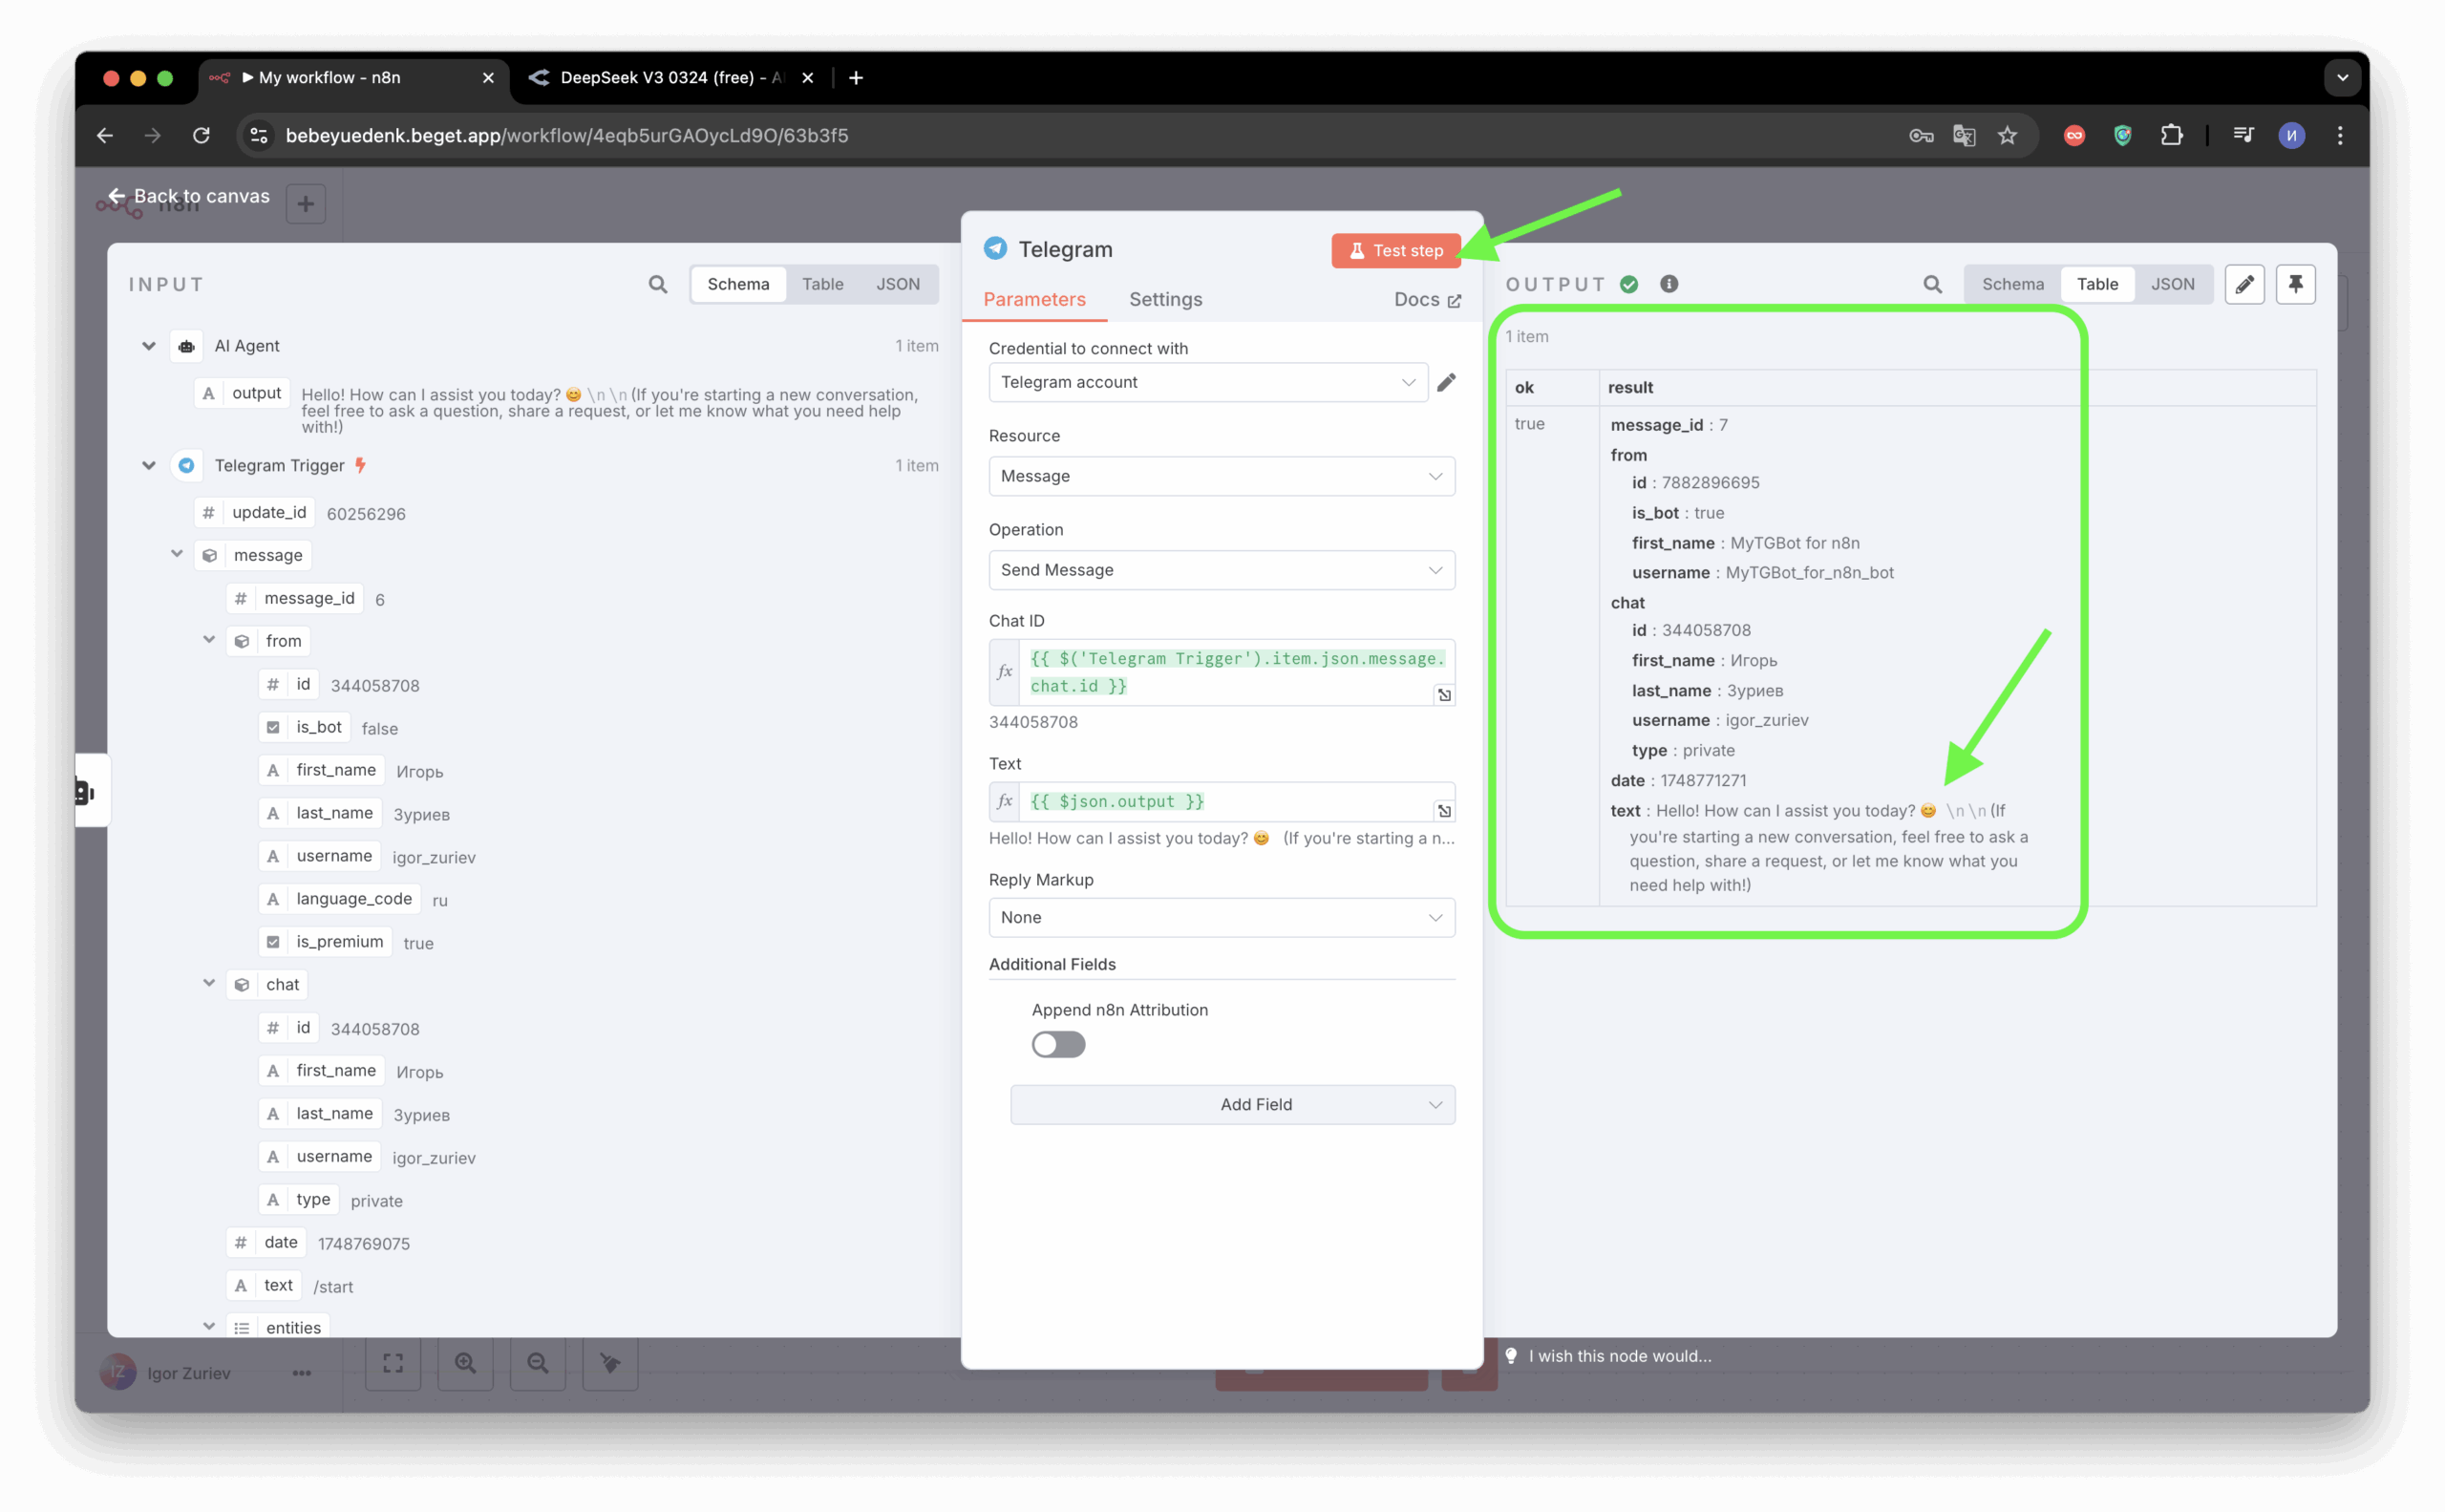Viewport: 2445px width, 1512px height.
Task: Edit Telegram credential with pencil icon
Action: pyautogui.click(x=1446, y=382)
